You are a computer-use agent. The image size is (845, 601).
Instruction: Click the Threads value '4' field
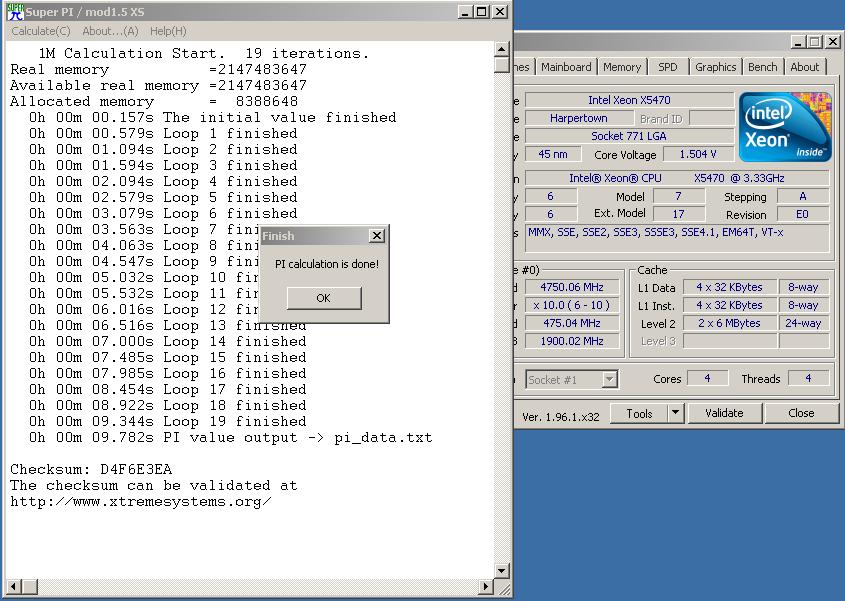click(x=808, y=378)
